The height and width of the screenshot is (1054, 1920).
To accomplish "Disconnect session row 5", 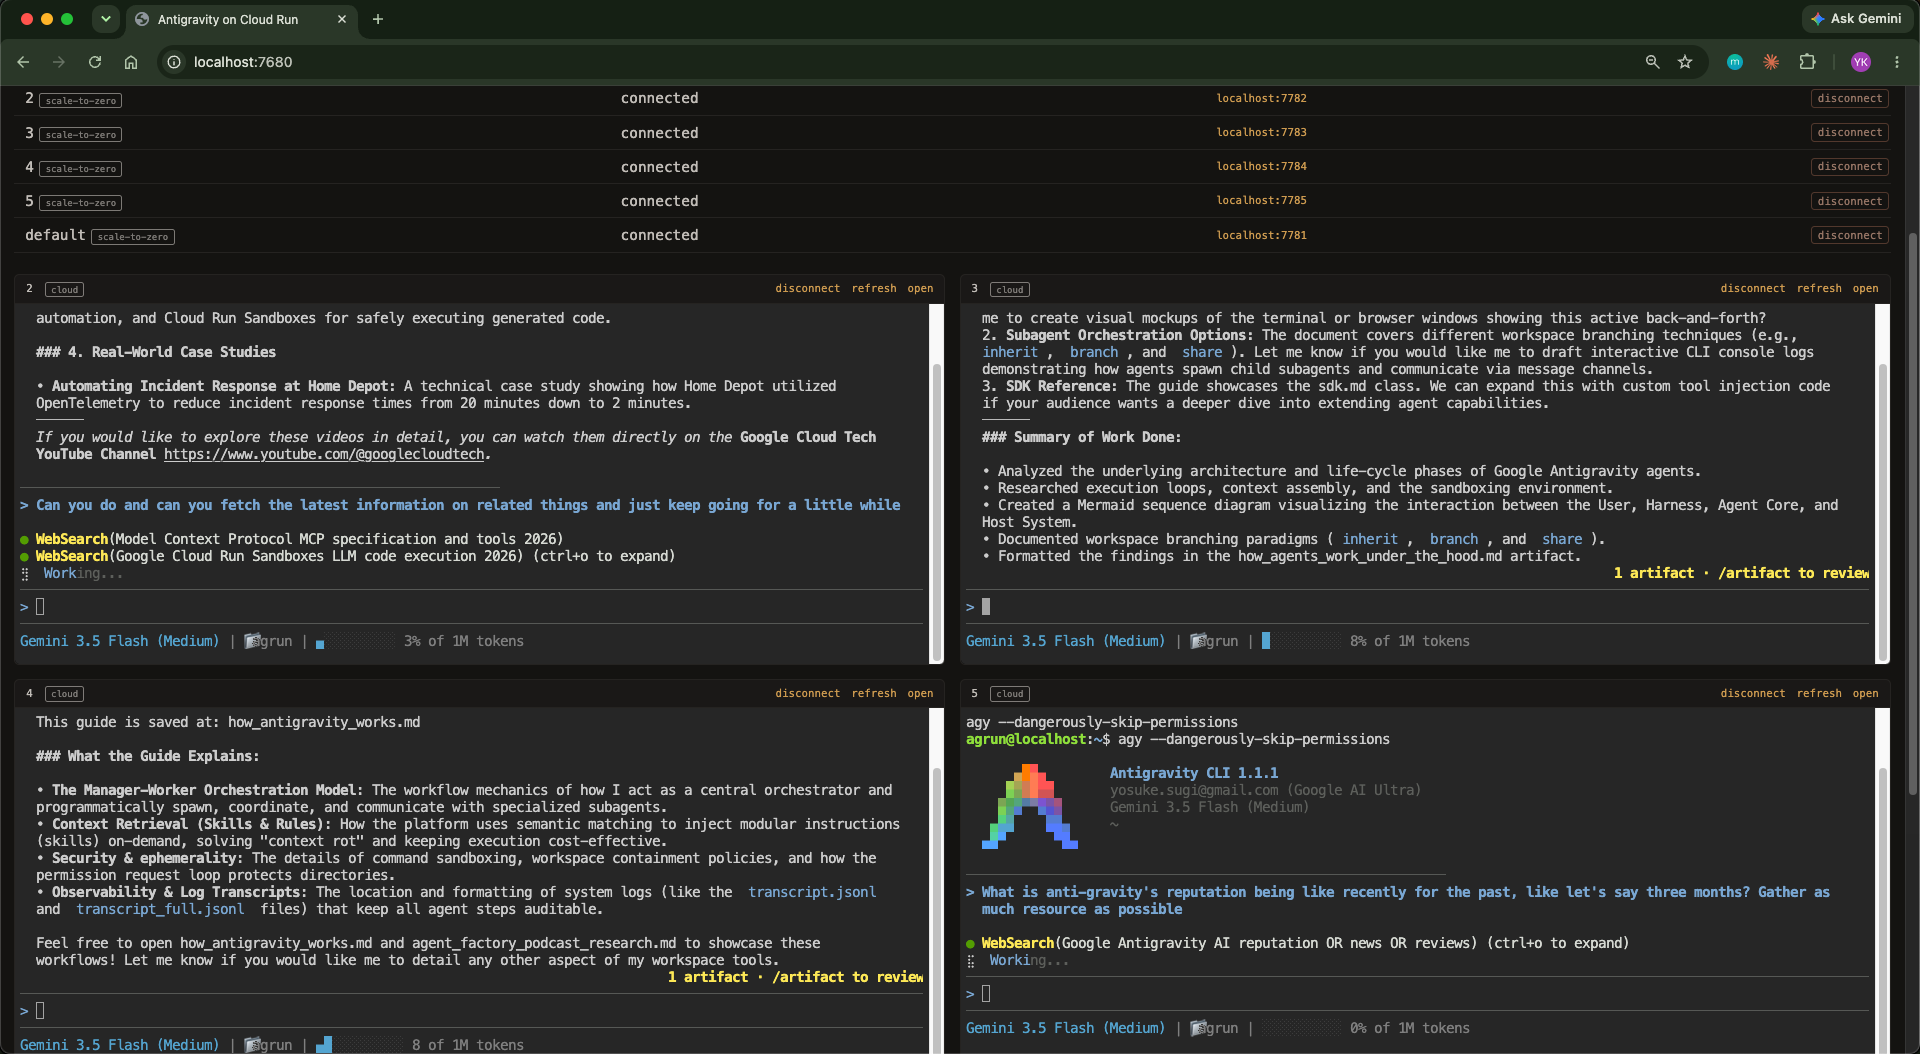I will click(x=1849, y=201).
